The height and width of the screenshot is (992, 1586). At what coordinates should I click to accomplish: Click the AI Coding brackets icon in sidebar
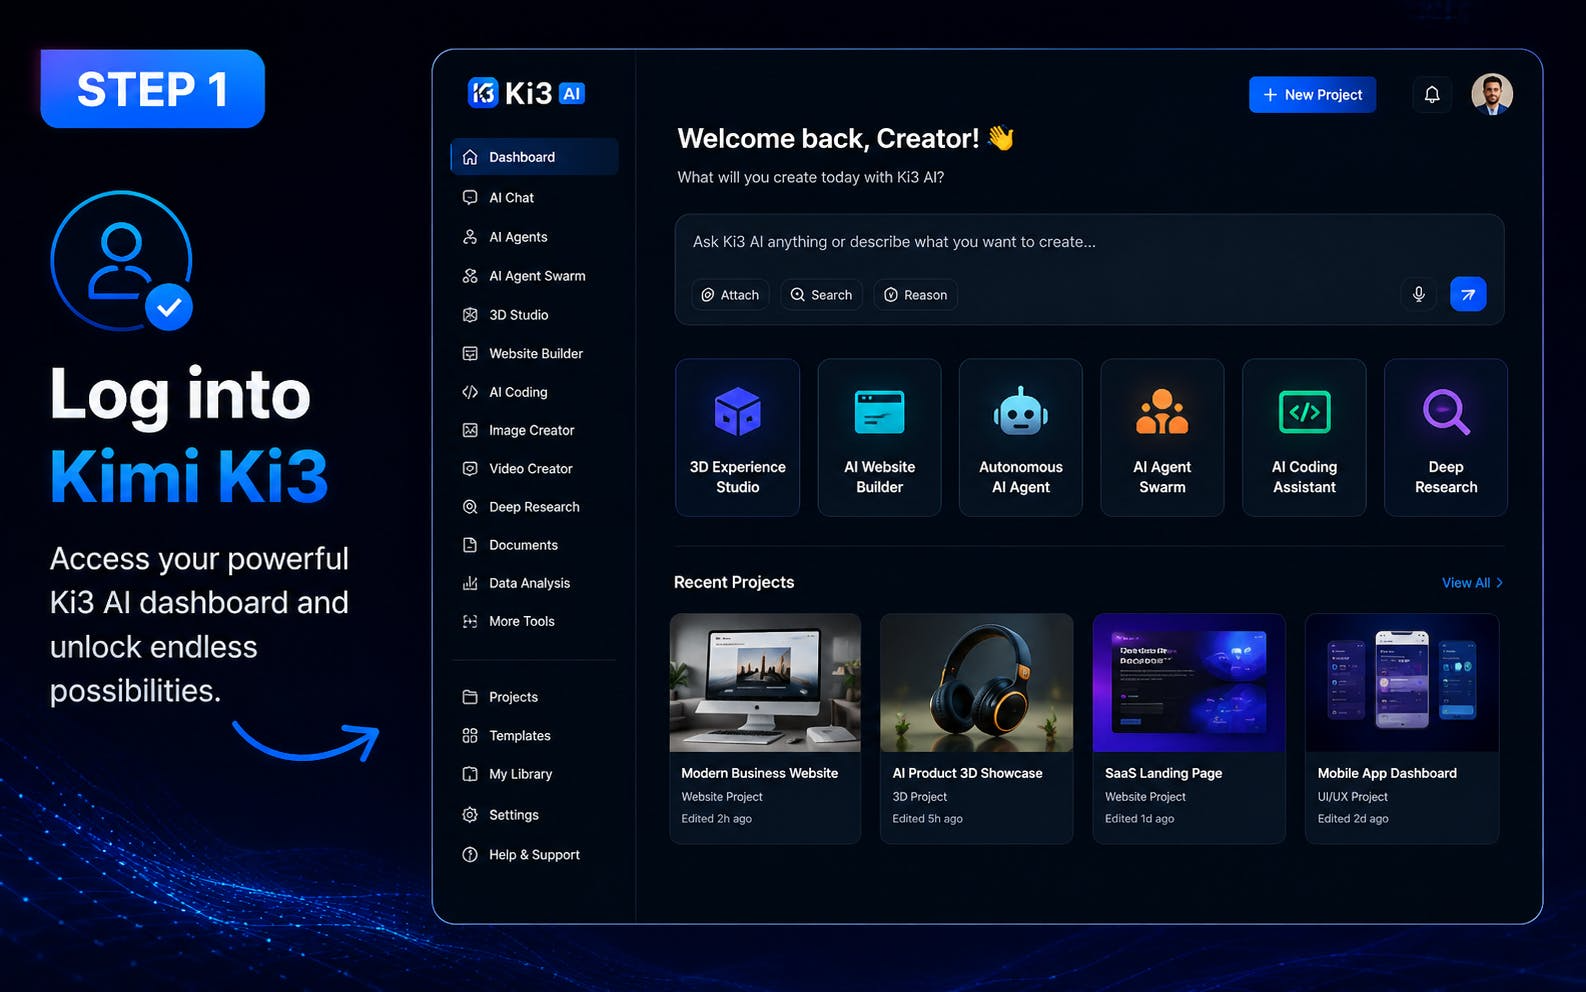(x=470, y=392)
